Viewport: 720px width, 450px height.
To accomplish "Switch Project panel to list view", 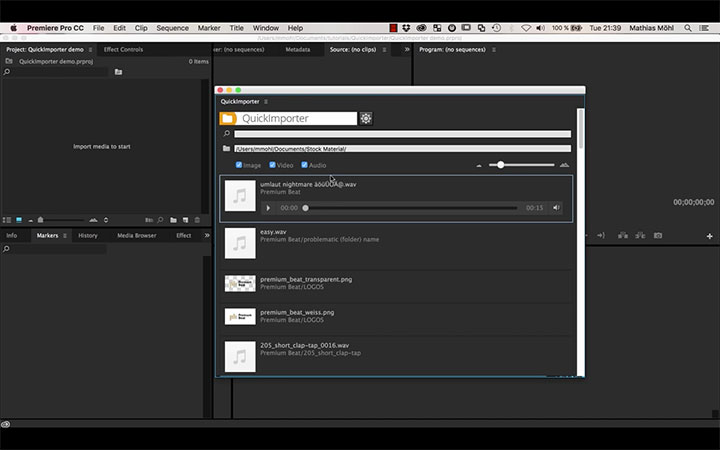I will [x=7, y=220].
